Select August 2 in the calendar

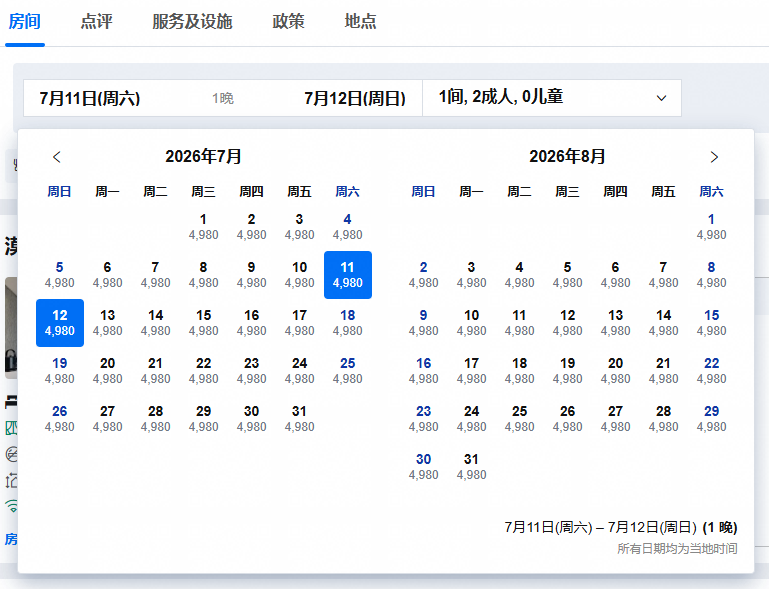point(423,275)
